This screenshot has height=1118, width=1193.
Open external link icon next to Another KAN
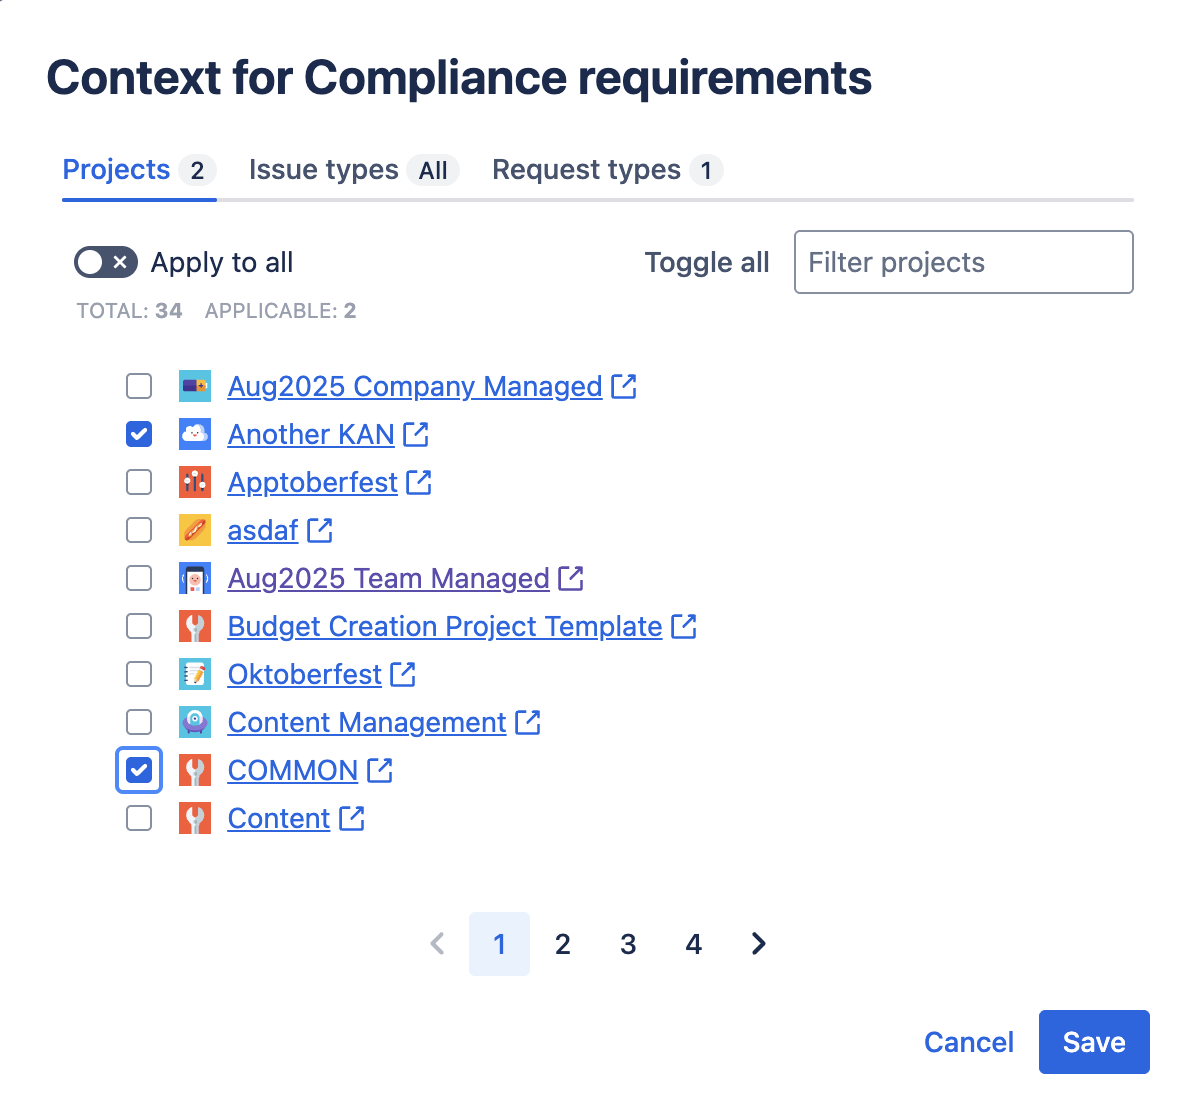point(416,435)
